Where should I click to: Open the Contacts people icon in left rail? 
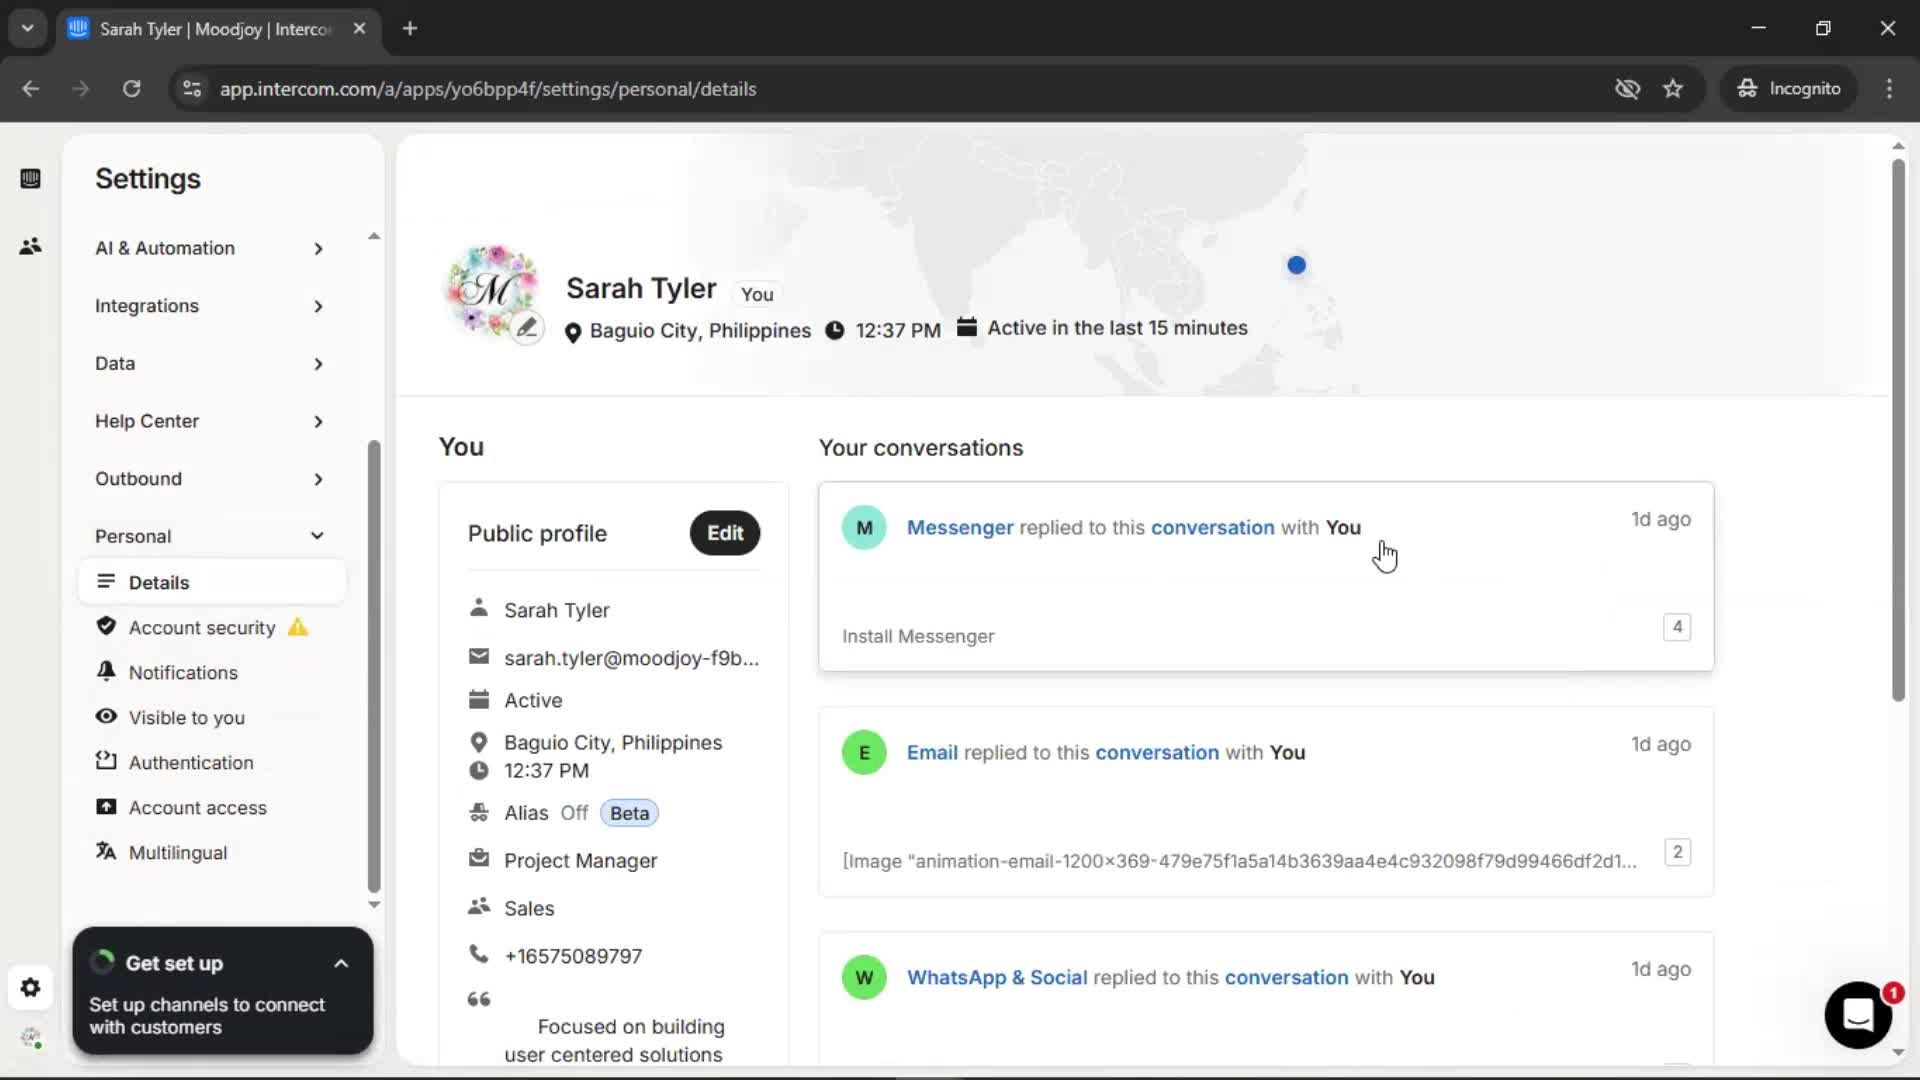tap(30, 246)
